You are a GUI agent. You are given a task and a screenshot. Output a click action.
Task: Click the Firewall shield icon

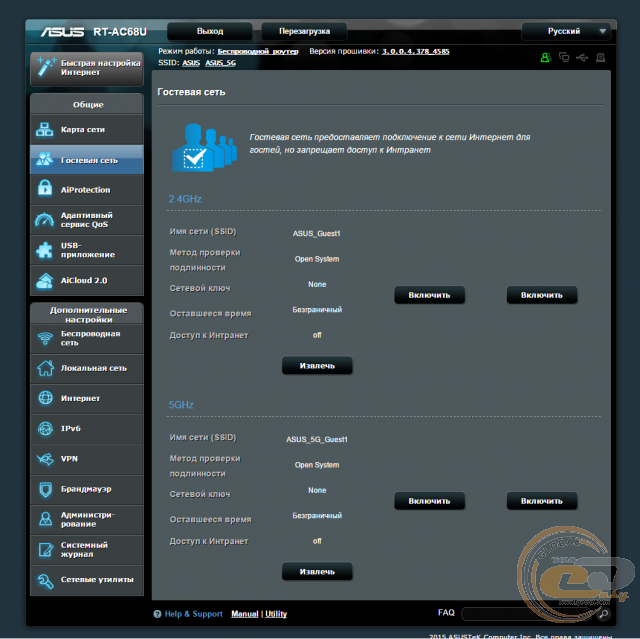45,489
